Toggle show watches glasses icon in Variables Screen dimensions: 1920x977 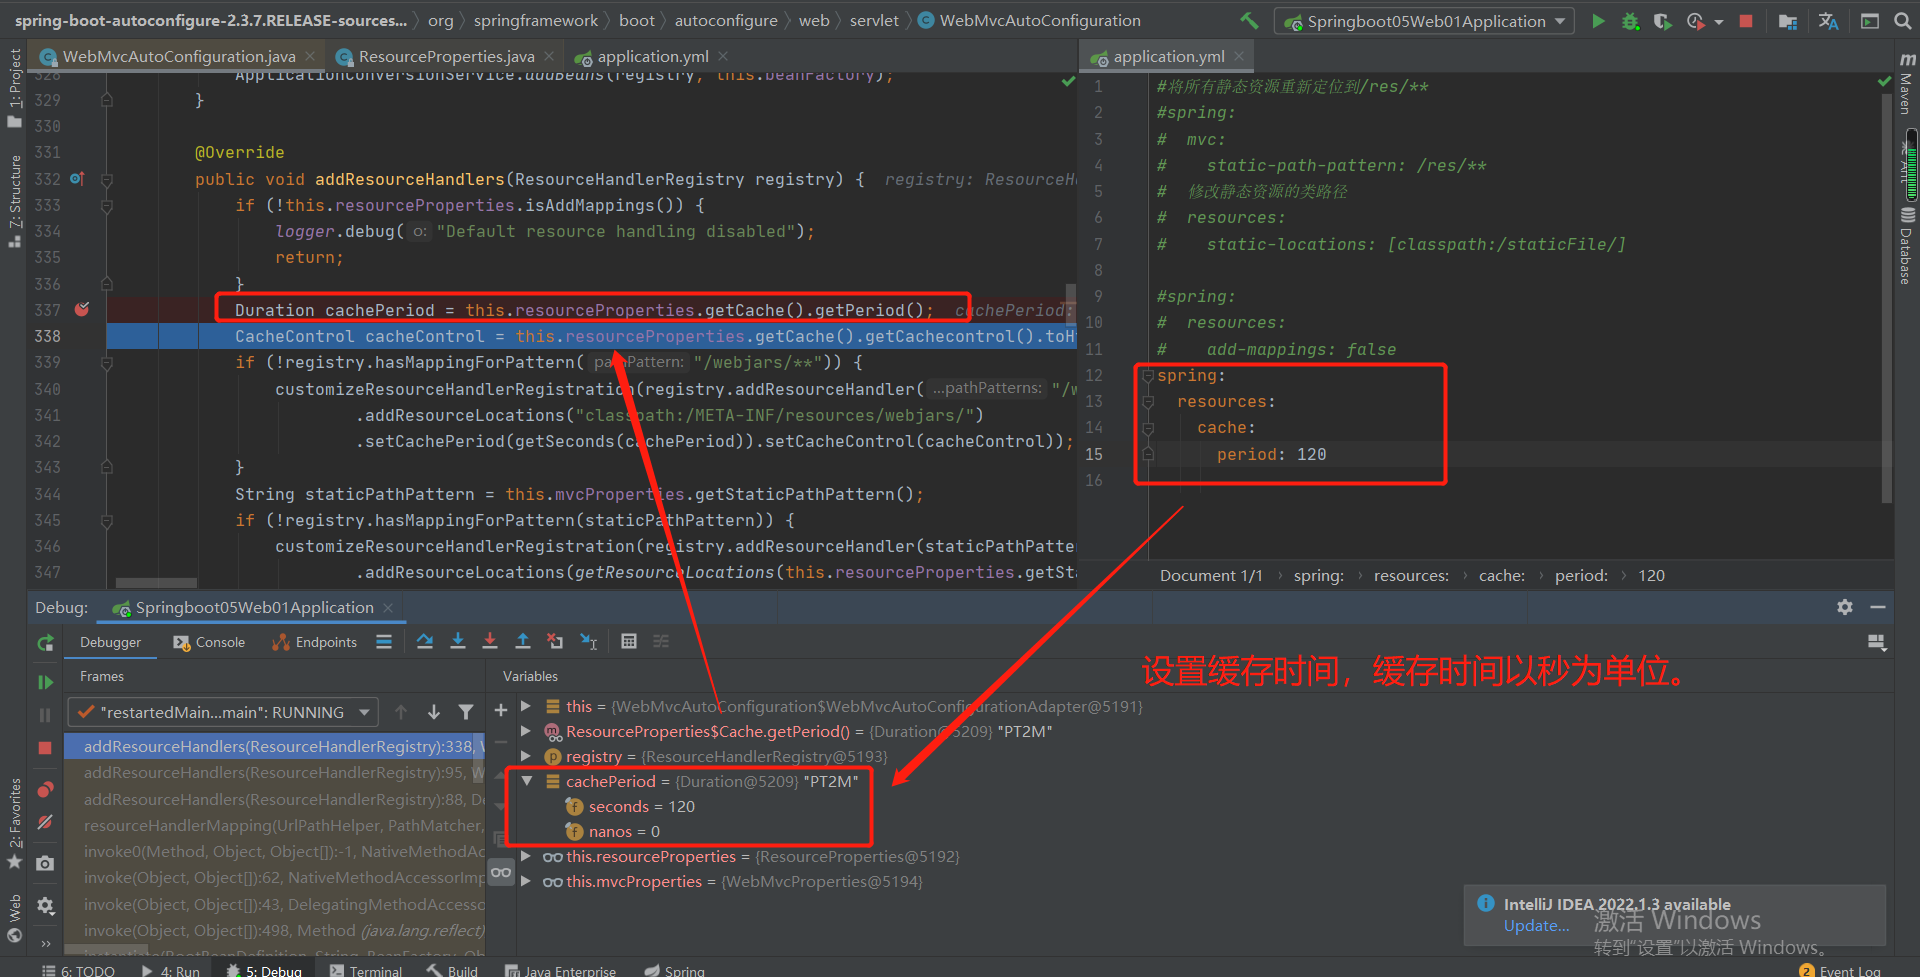tap(501, 872)
